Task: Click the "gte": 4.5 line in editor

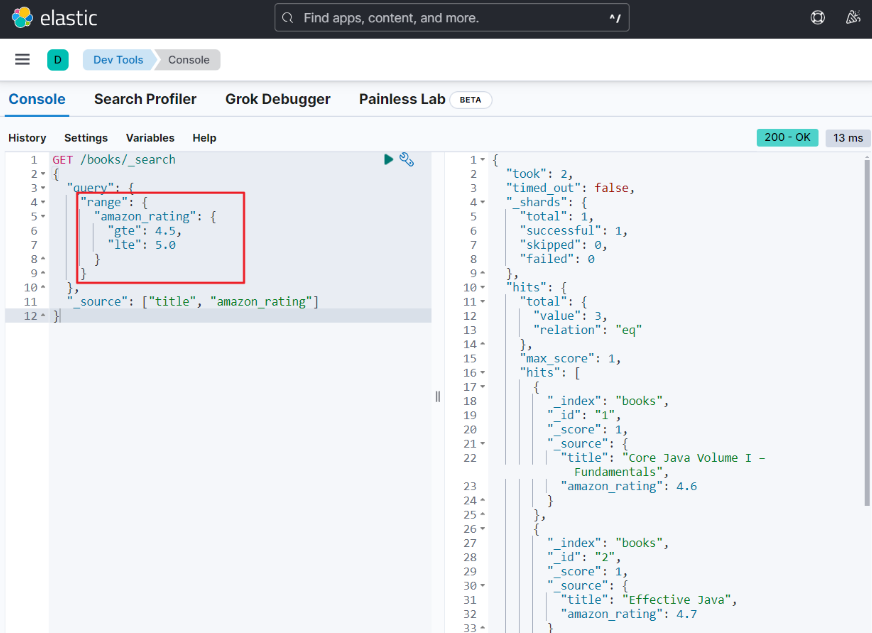Action: coord(145,231)
